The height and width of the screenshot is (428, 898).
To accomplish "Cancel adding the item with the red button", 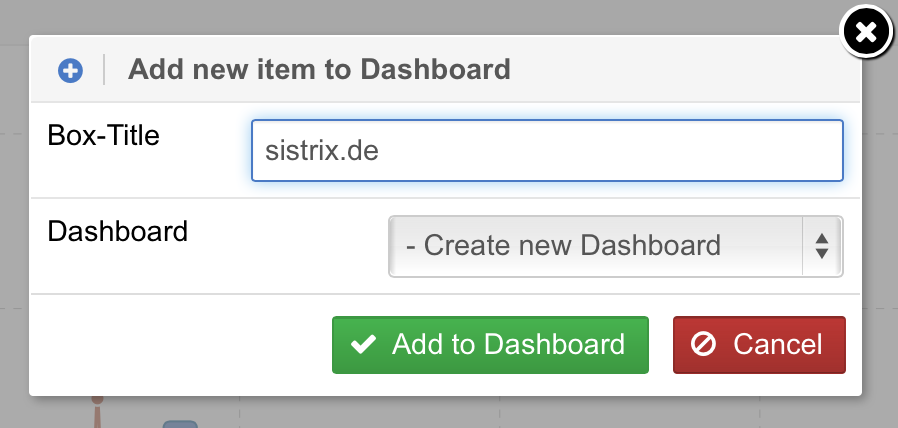I will pos(759,345).
